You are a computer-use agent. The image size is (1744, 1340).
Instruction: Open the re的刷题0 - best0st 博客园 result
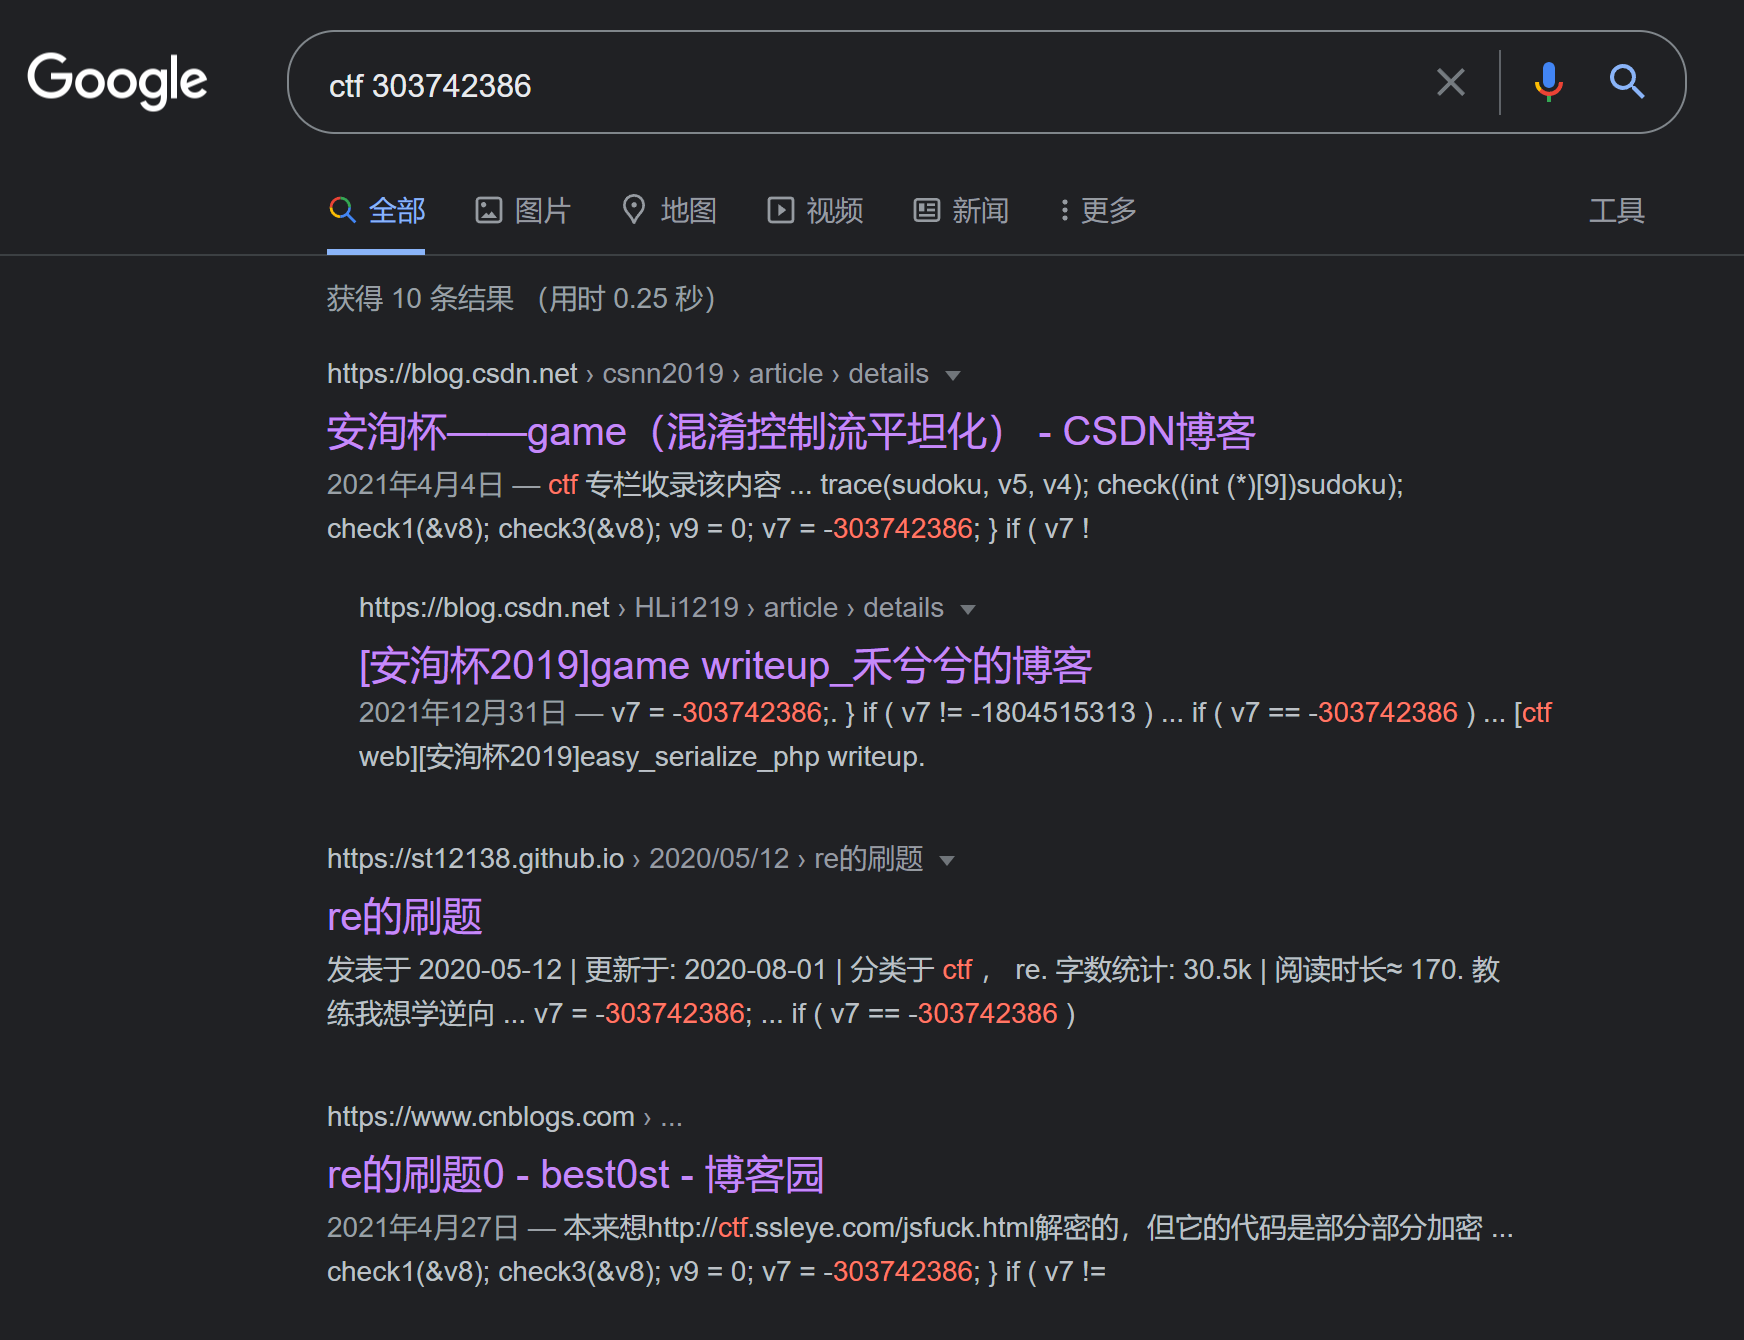[x=575, y=1174]
